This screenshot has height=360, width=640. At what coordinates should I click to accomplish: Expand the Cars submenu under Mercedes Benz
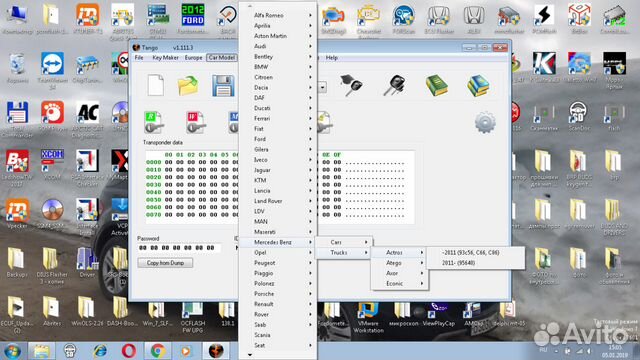pyautogui.click(x=344, y=242)
